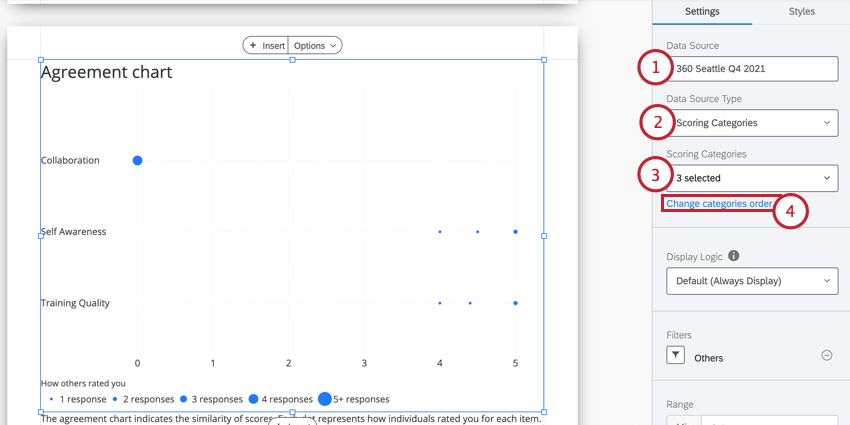Click the Change categories order link

(x=719, y=204)
